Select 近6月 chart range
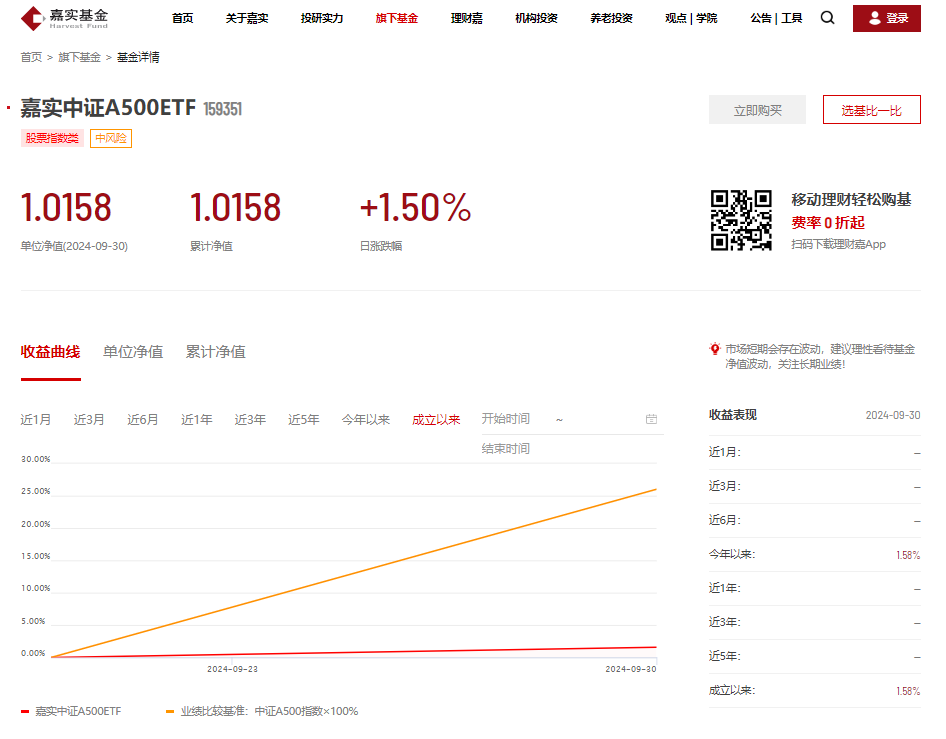 143,419
